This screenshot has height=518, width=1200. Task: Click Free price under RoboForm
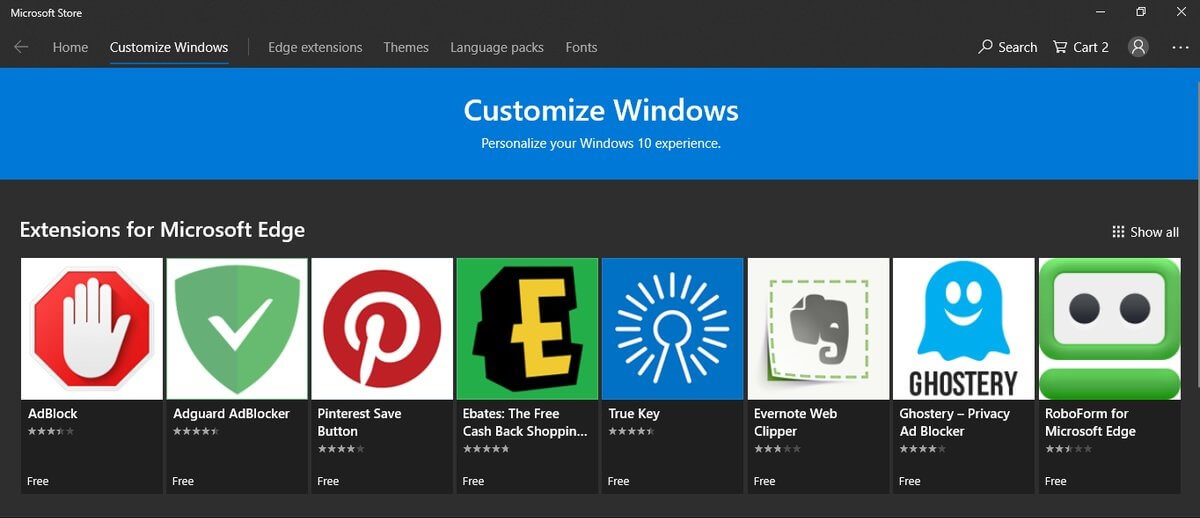tap(1055, 481)
